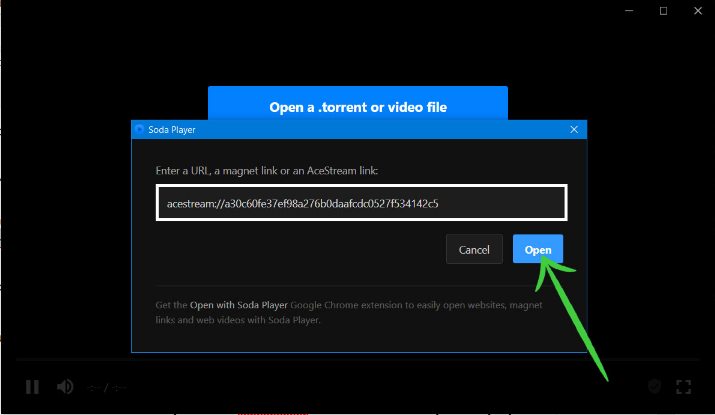The width and height of the screenshot is (715, 415).
Task: Click 'Open a .torrent or video file' button
Action: tap(358, 103)
